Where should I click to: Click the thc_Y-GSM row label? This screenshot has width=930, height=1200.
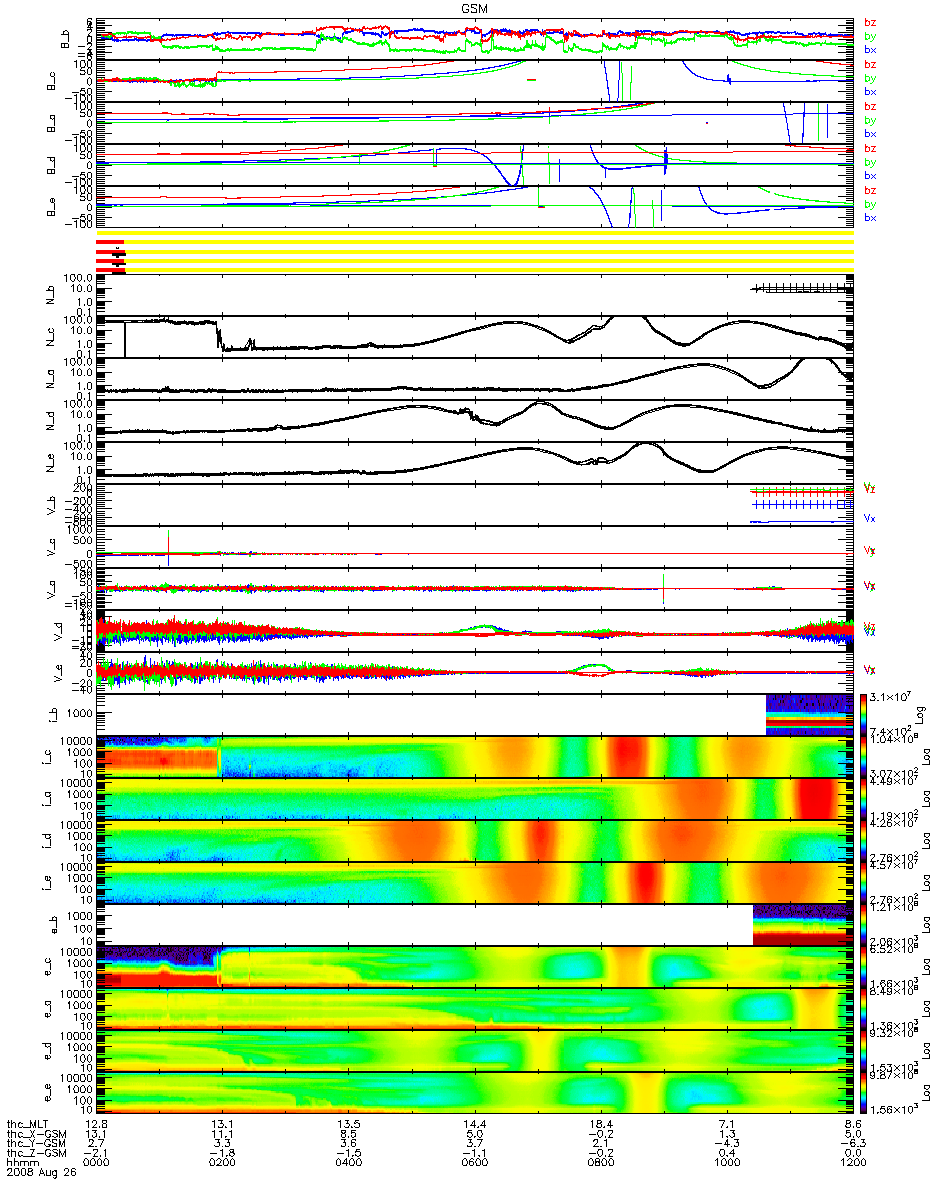coord(38,1145)
